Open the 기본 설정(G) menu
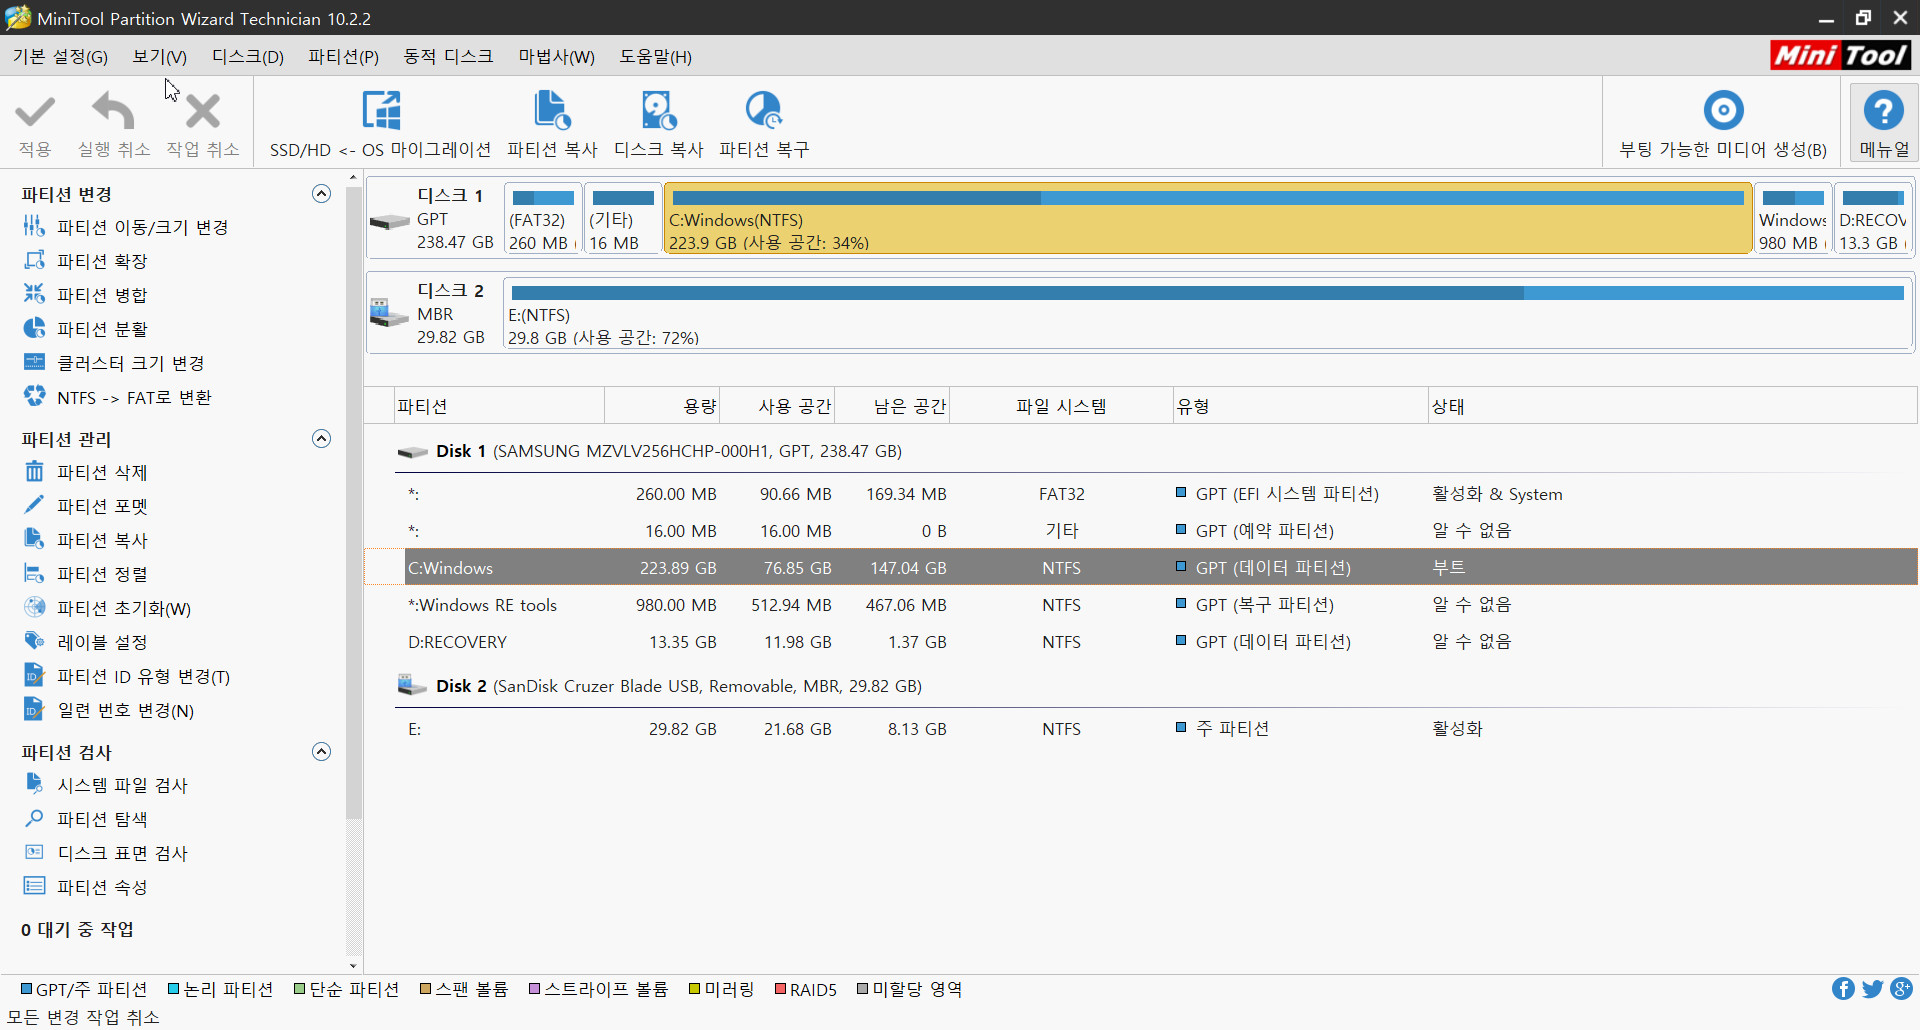 point(60,56)
